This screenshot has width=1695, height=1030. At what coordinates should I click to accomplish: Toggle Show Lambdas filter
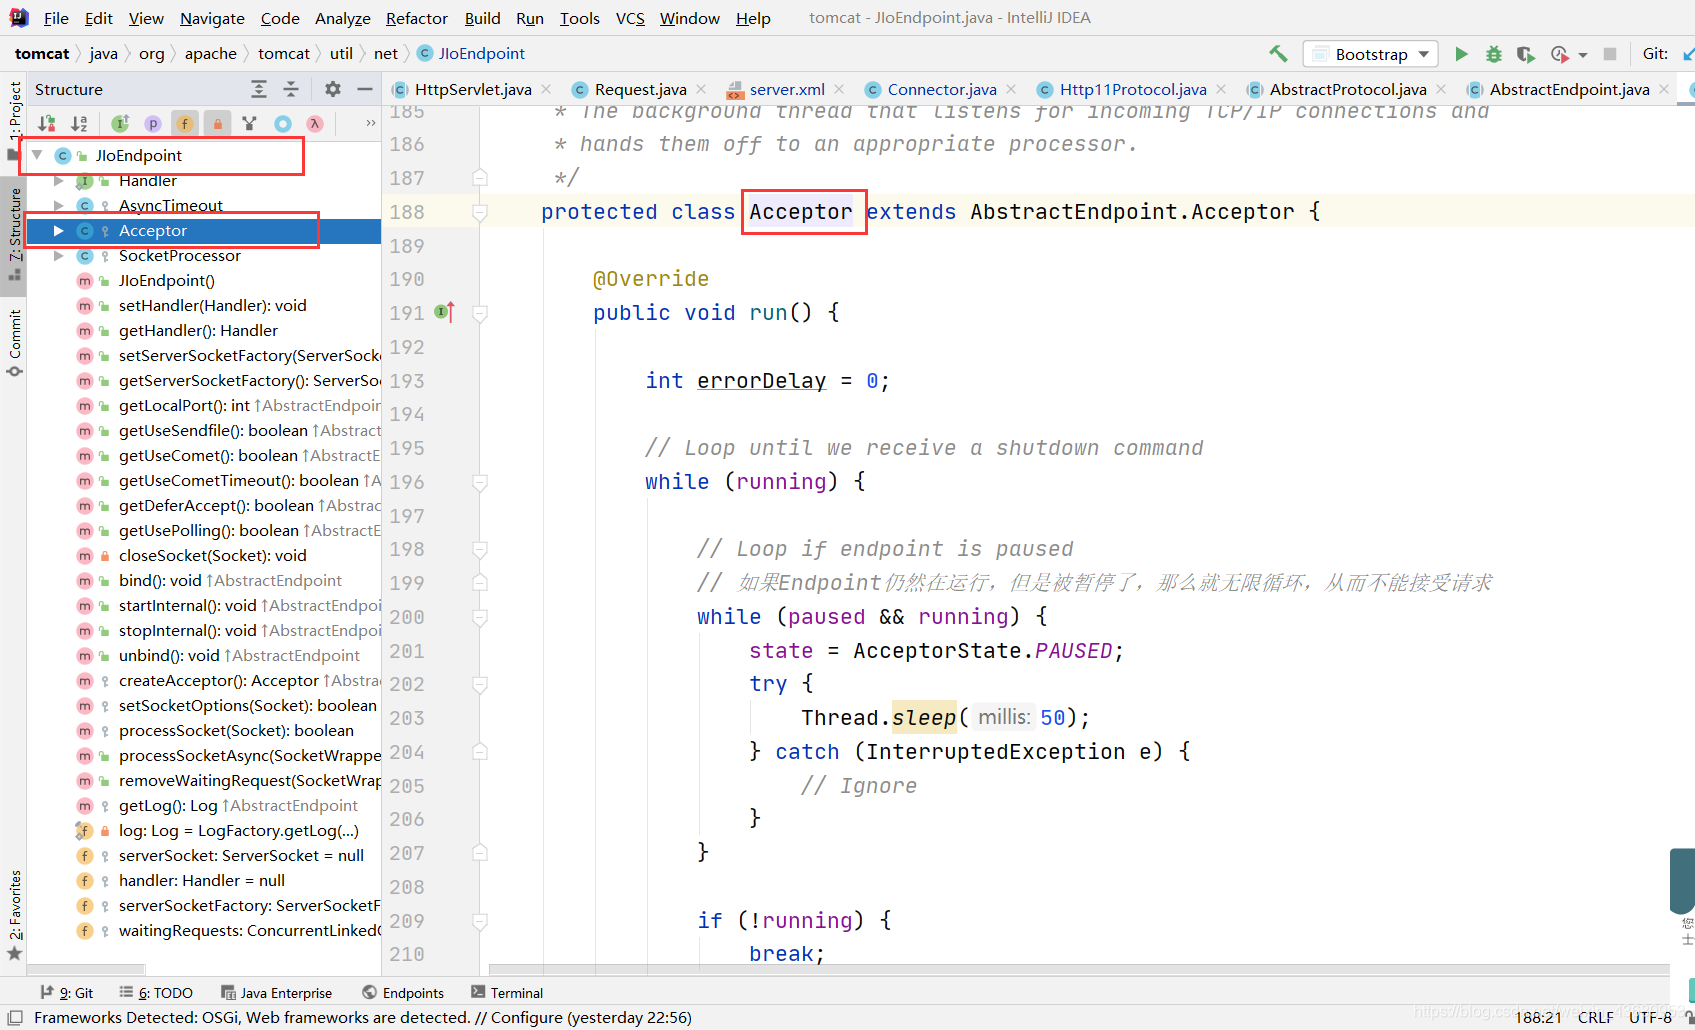tap(315, 123)
